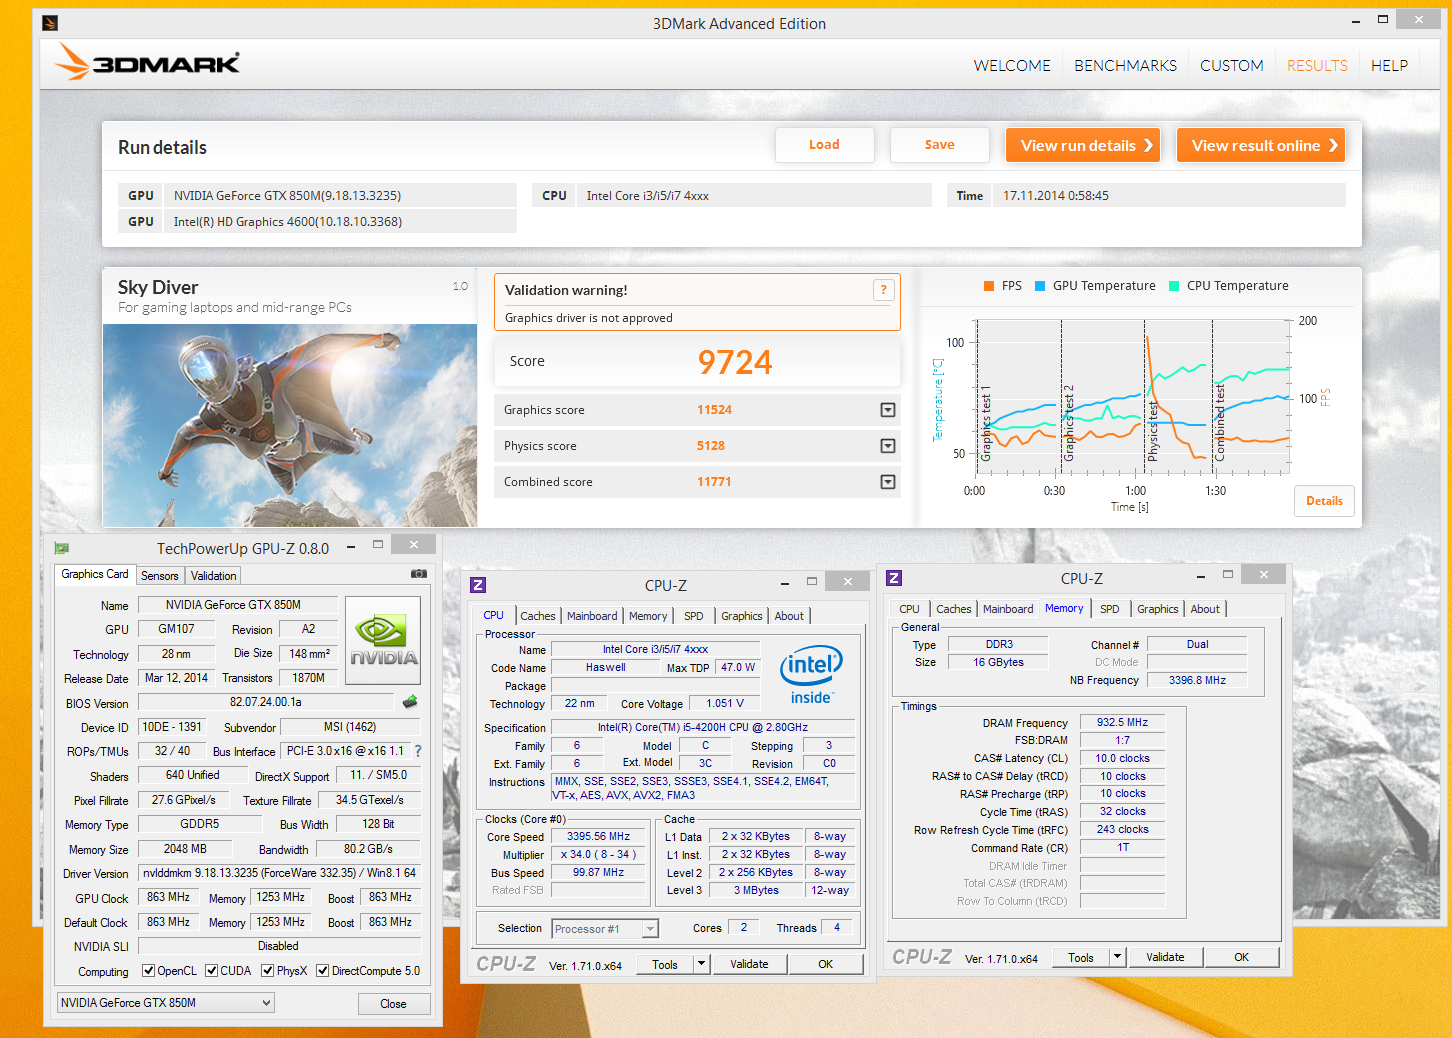
Task: Click the Intel inside logo in CPU-Z
Action: [x=811, y=675]
